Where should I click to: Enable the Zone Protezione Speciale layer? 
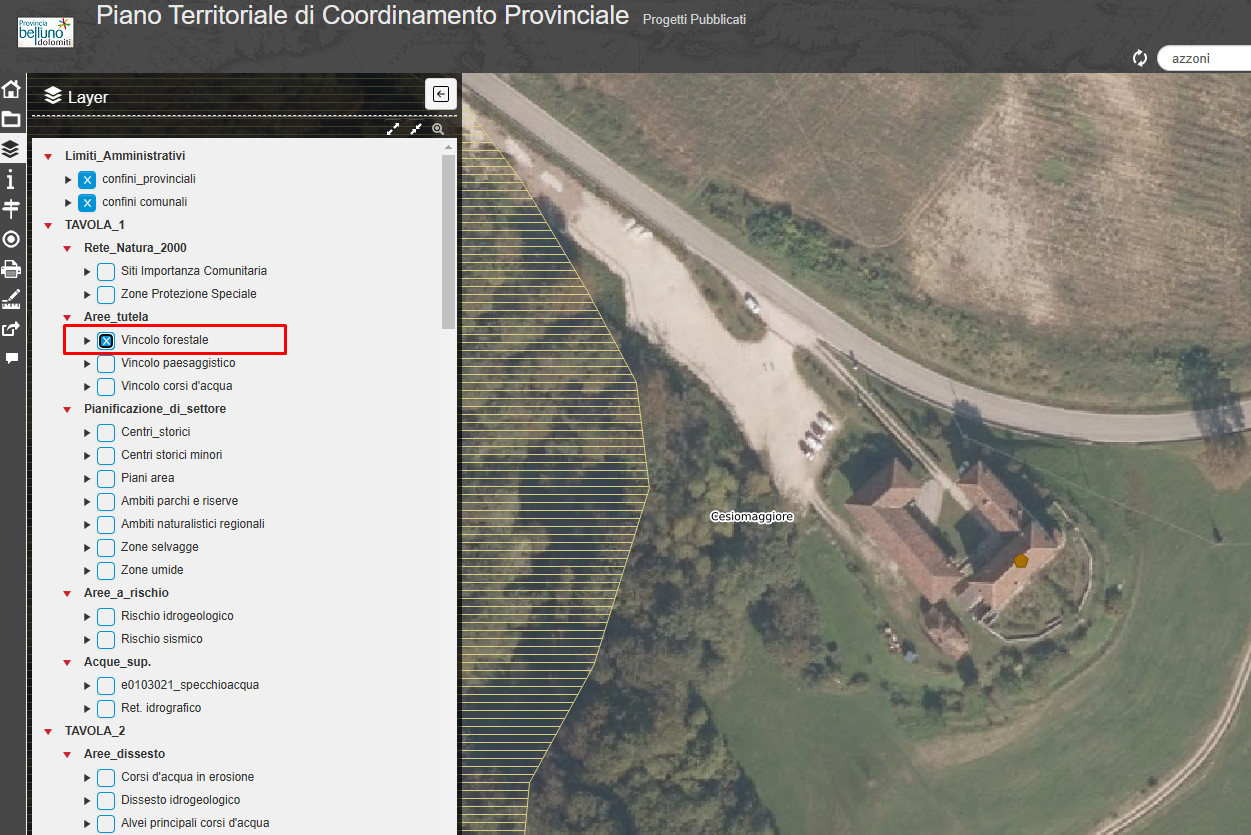(106, 295)
